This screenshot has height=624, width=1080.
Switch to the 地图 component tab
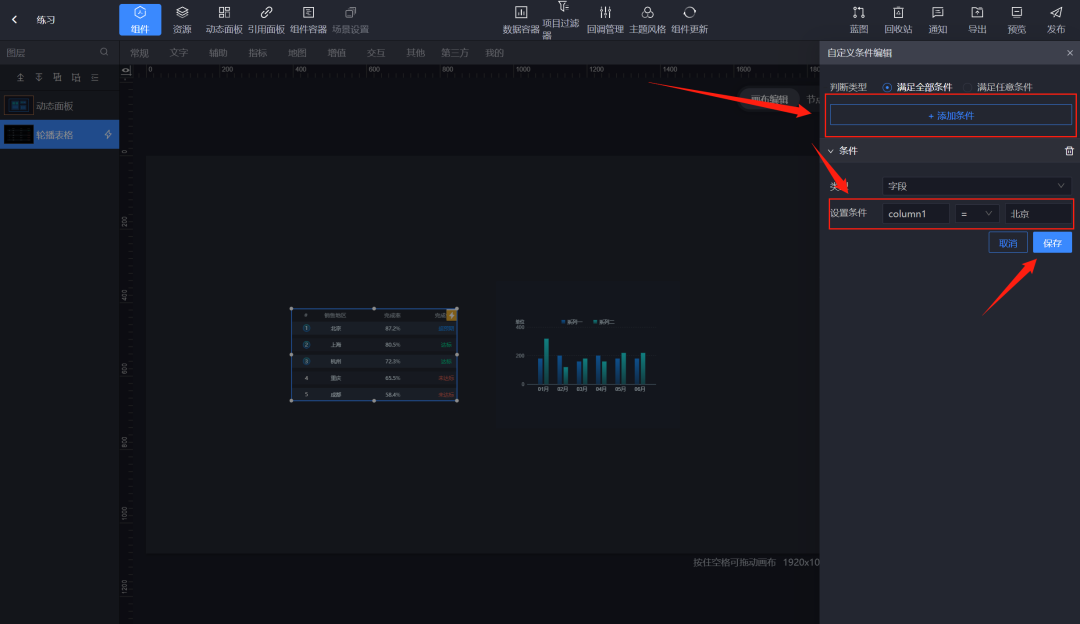tap(297, 53)
